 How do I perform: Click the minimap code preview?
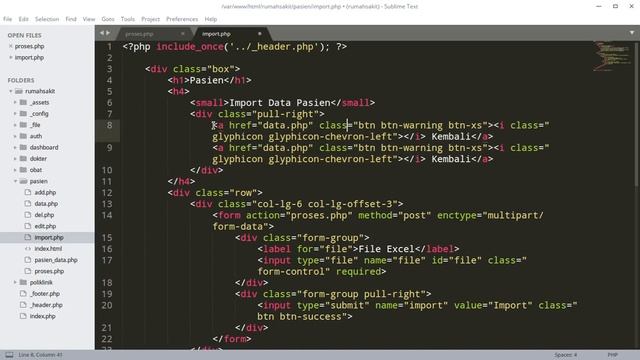coord(611,56)
